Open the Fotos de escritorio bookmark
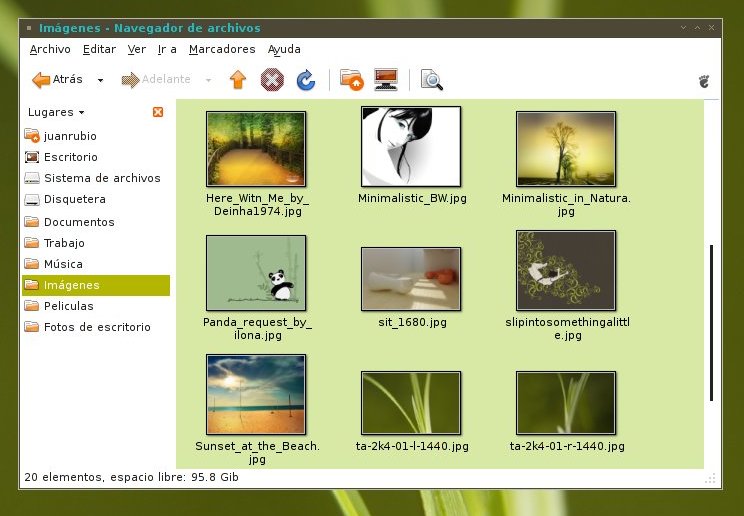 96,327
